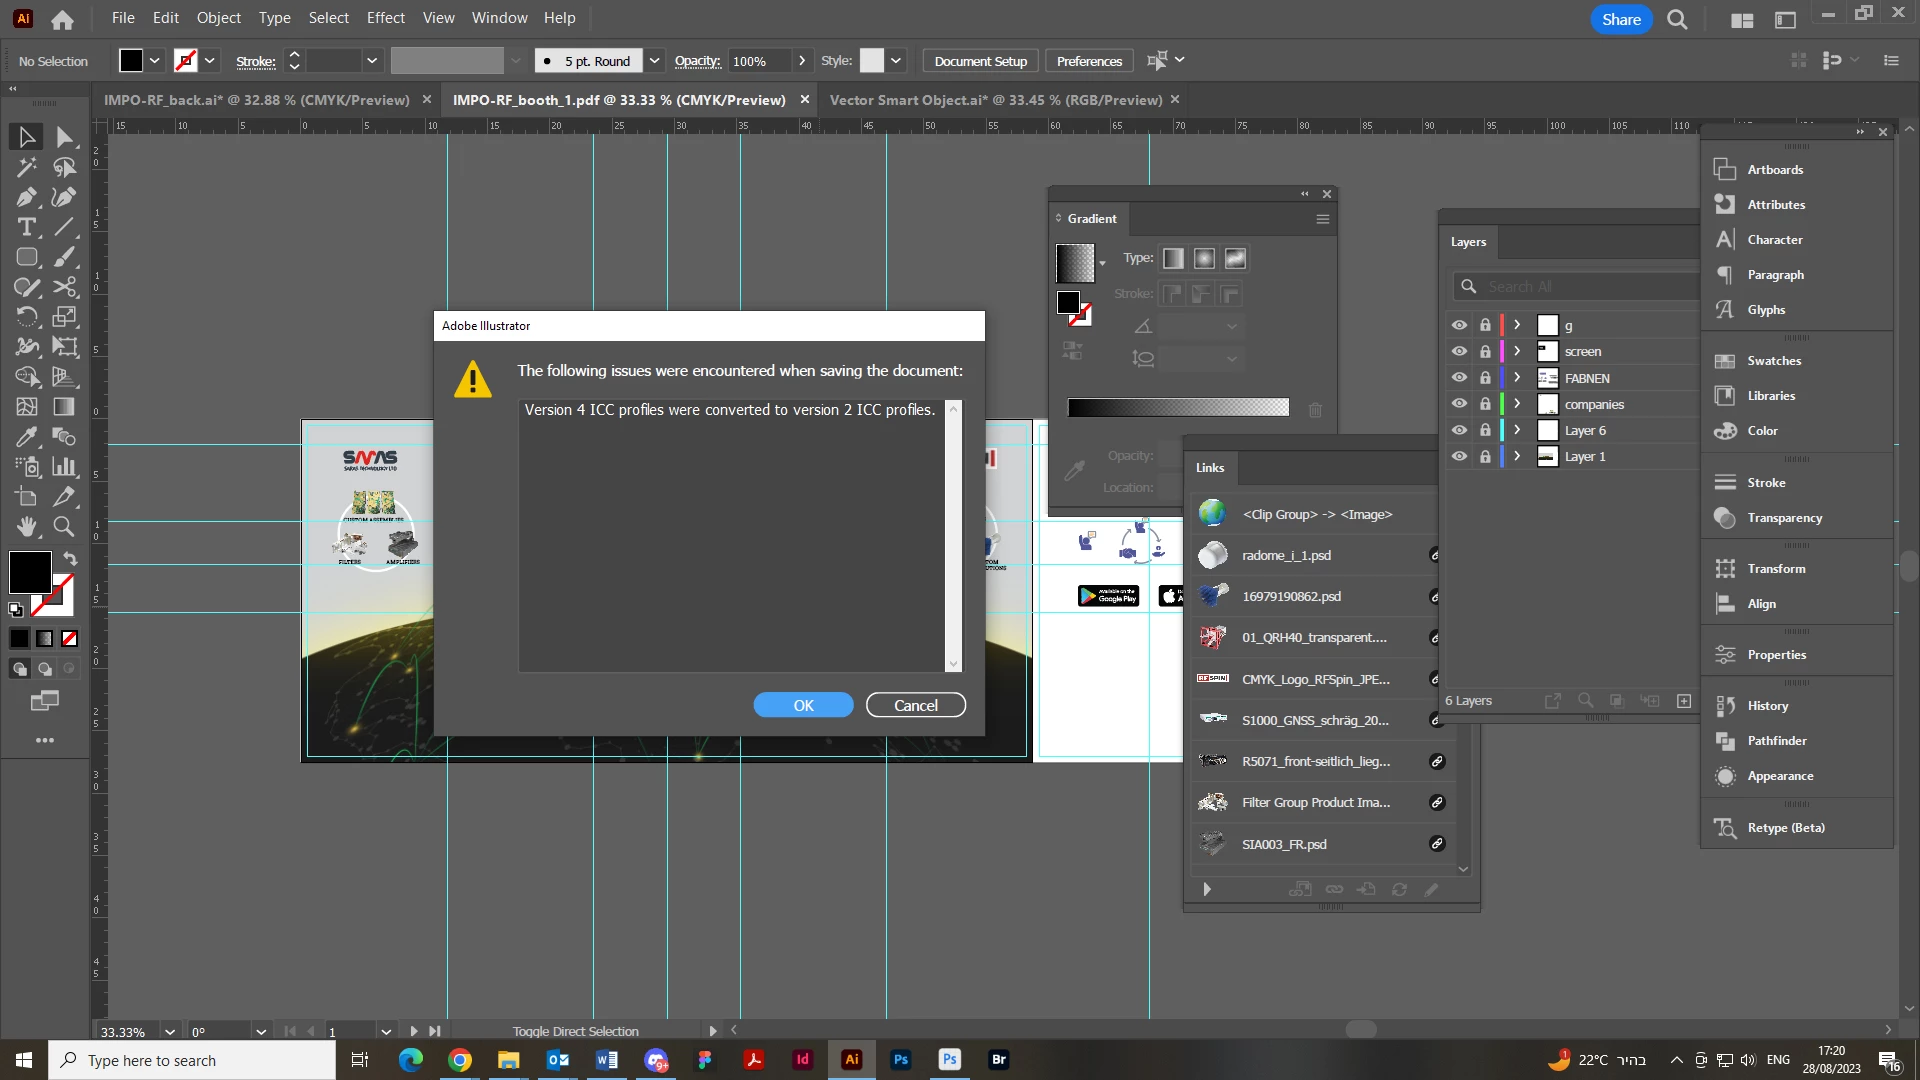Select the Hand tool
Viewport: 1920px width, 1080px height.
pyautogui.click(x=27, y=527)
